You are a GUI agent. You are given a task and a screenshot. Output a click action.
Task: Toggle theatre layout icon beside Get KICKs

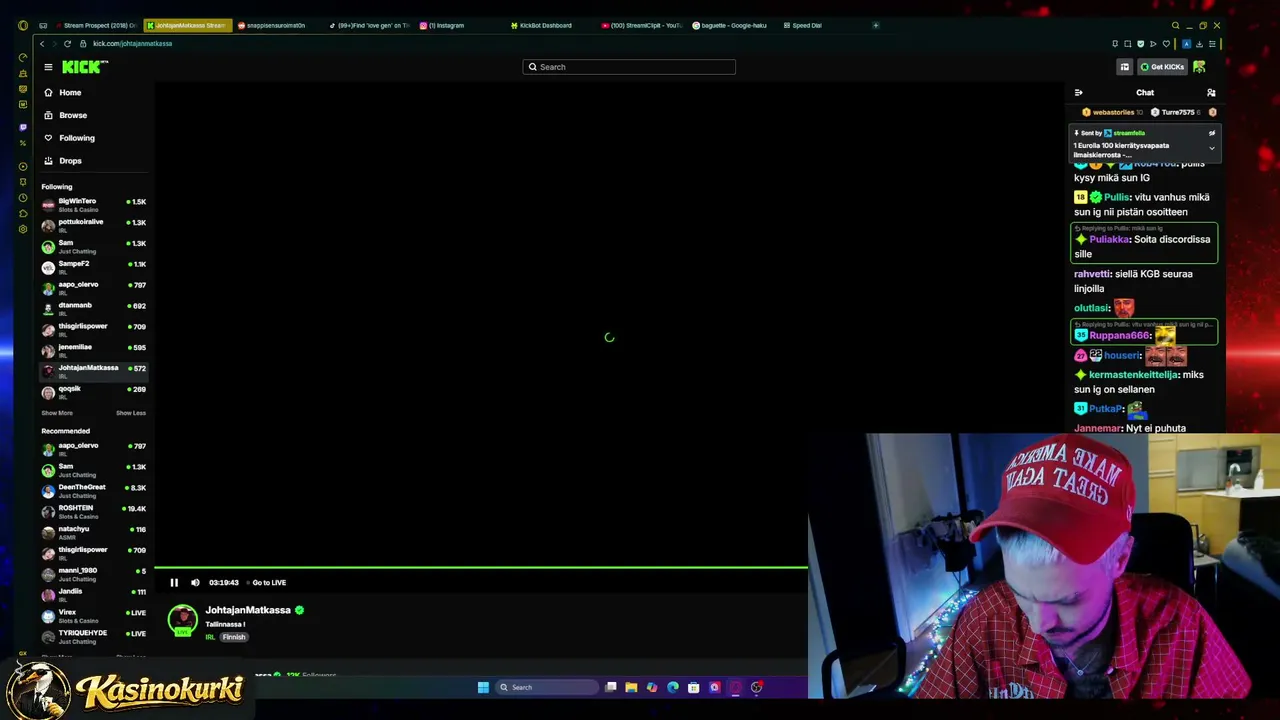[1125, 67]
